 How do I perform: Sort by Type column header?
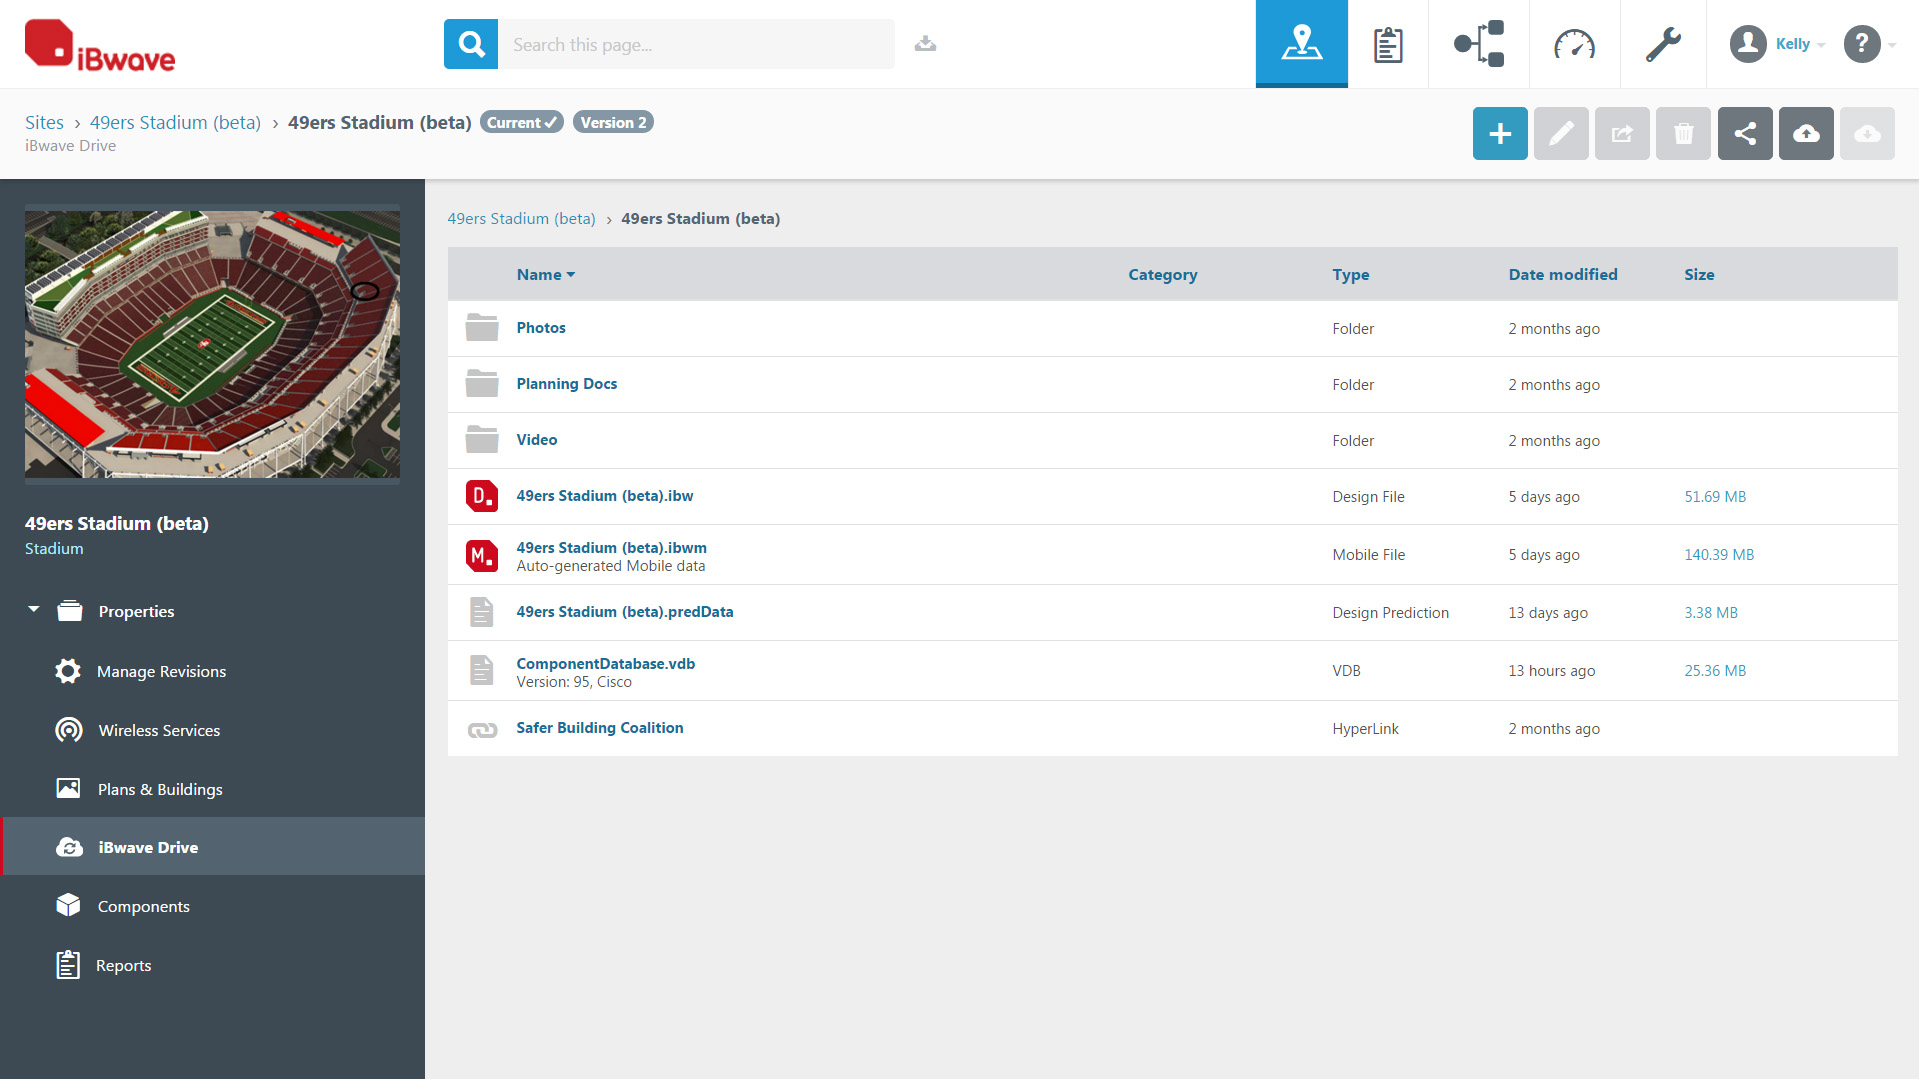[x=1350, y=274]
